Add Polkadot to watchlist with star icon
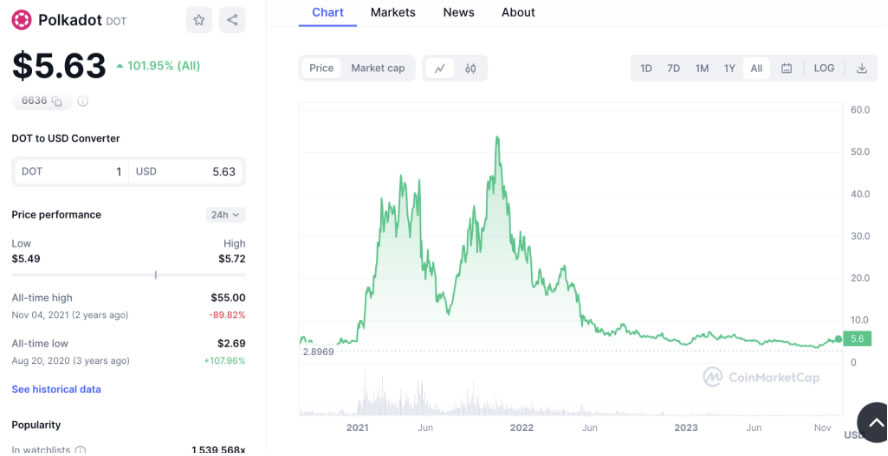This screenshot has height=456, width=888. coord(199,20)
